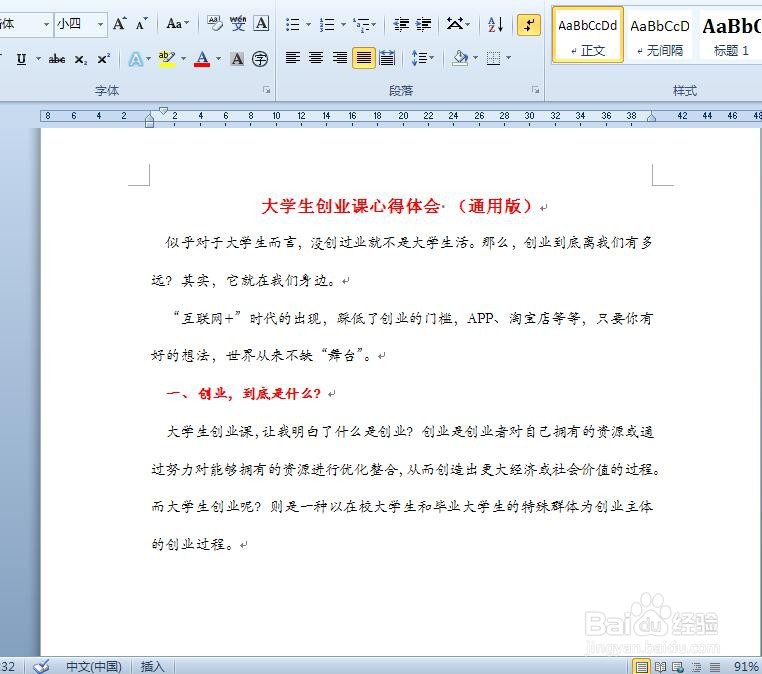Click the Increase Indent icon
The image size is (762, 674).
click(423, 24)
